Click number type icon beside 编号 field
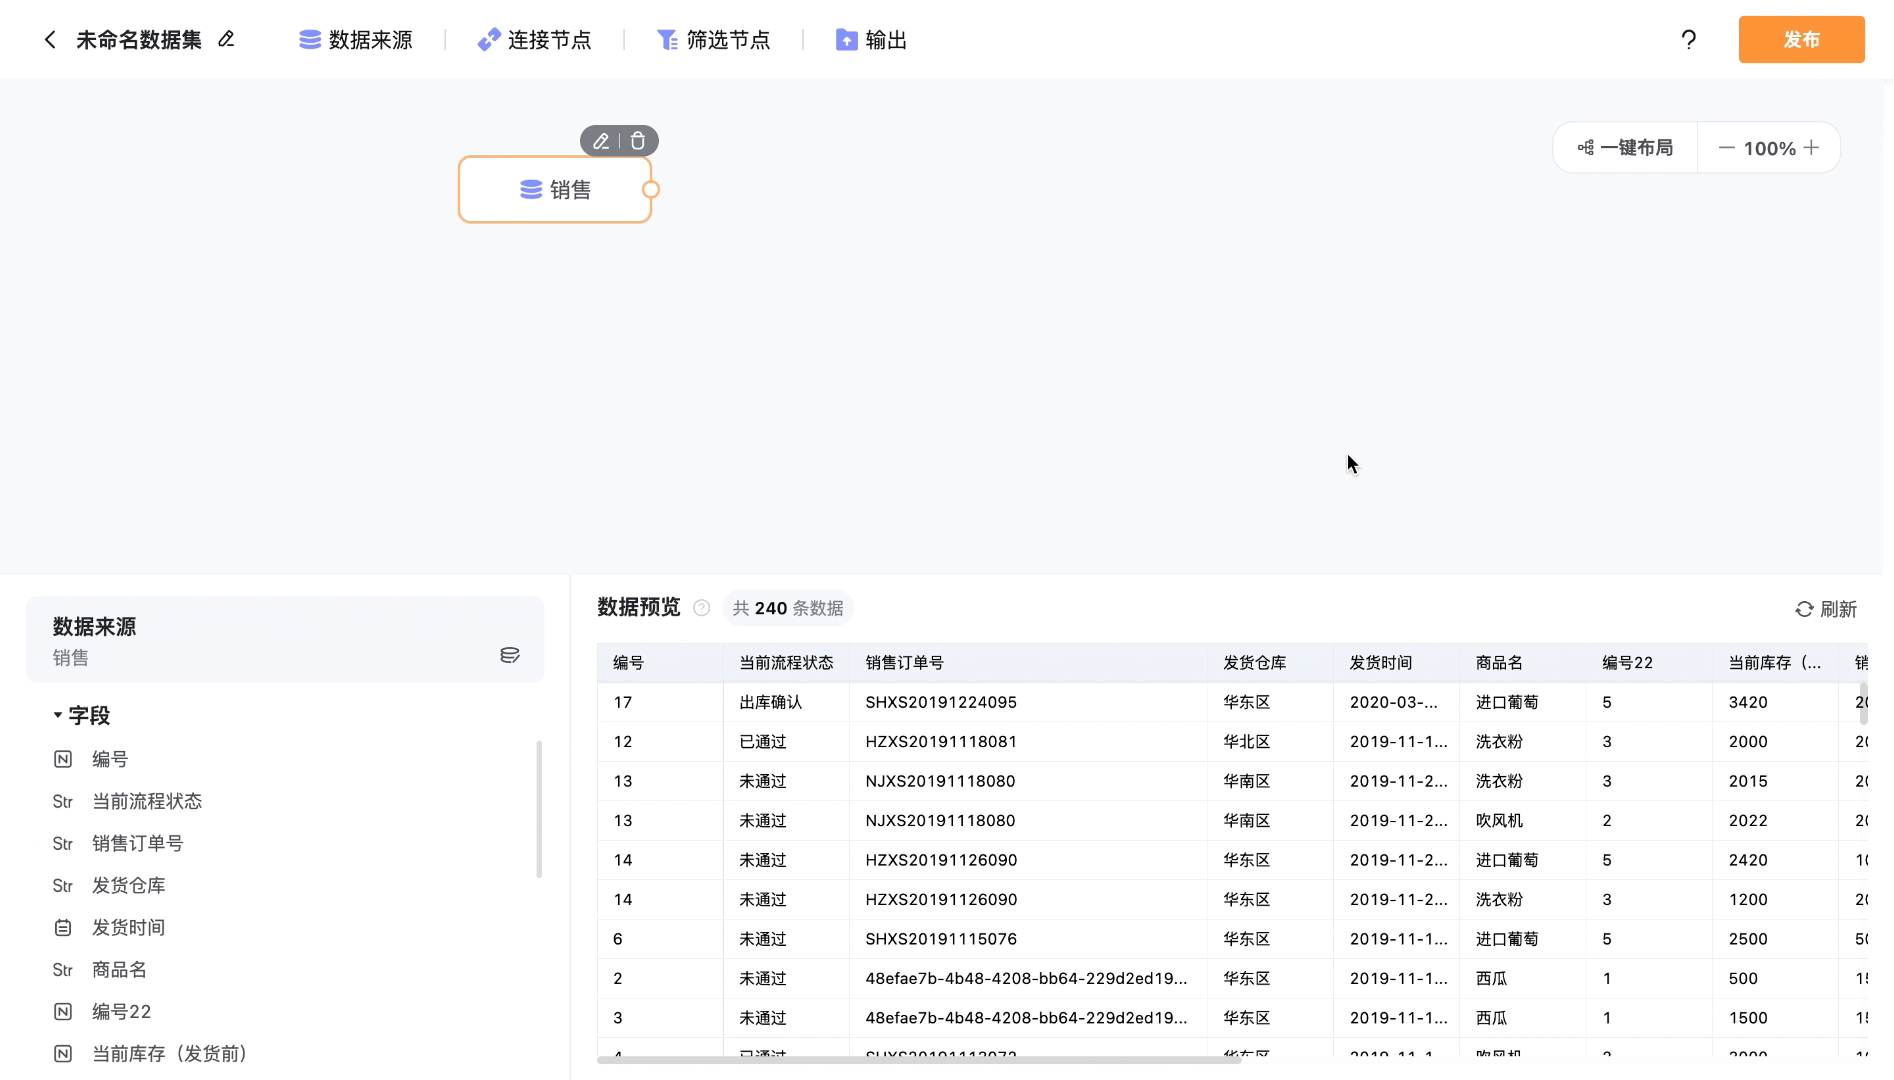Image resolution: width=1894 pixels, height=1080 pixels. click(x=63, y=760)
